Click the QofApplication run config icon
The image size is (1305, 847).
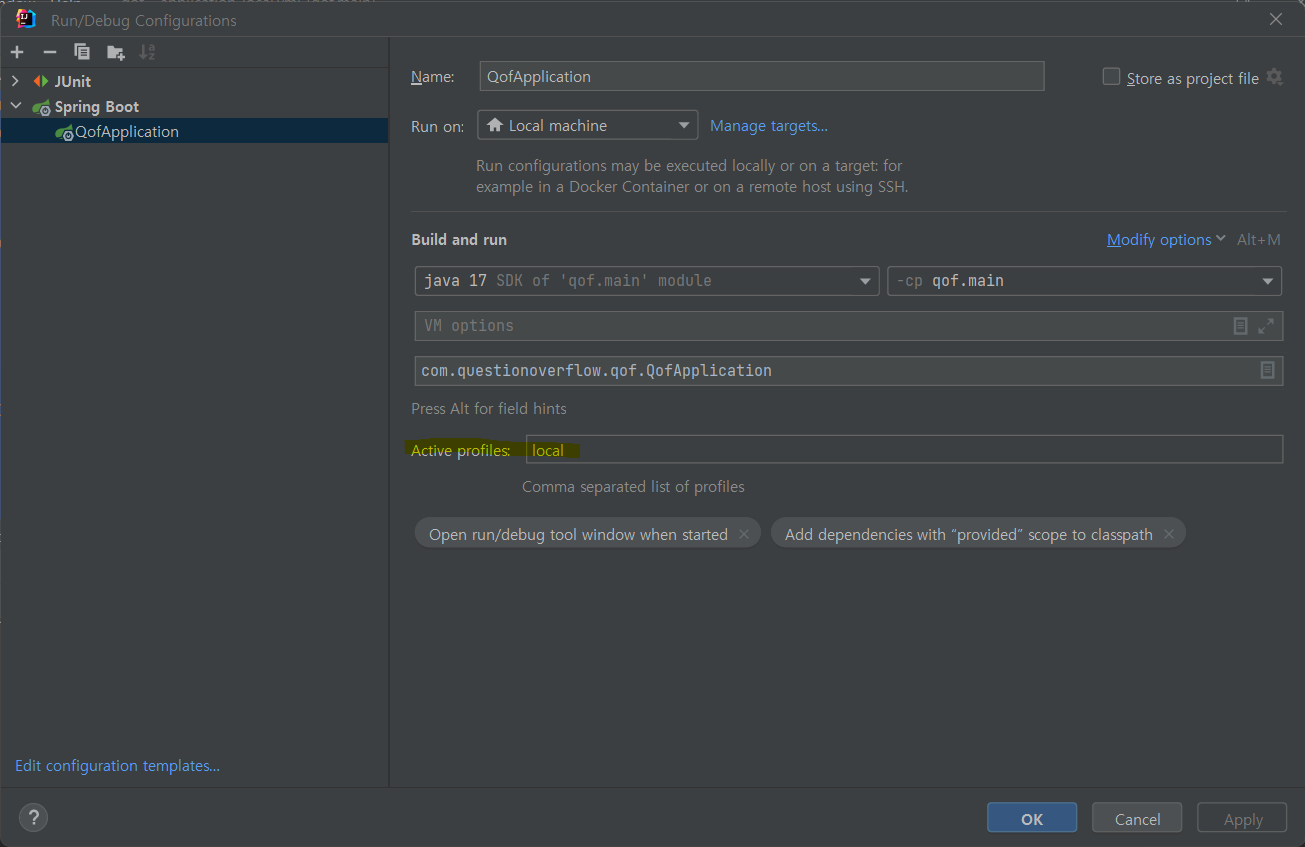point(64,132)
